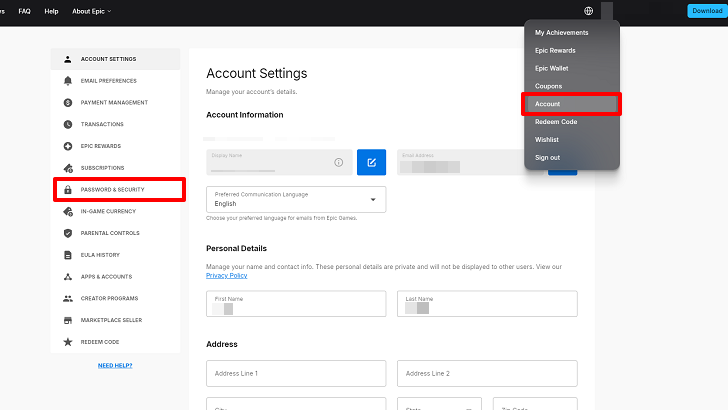The width and height of the screenshot is (728, 410).
Task: Open Preferred Communication Language dropdown
Action: (x=296, y=199)
